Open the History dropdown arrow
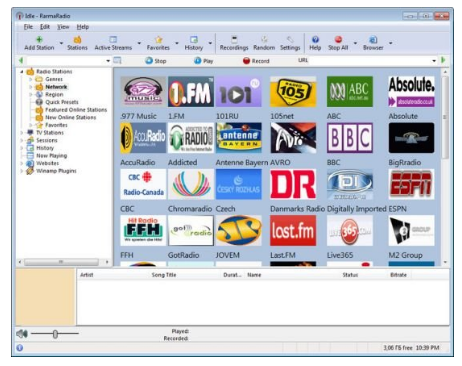462x366 pixels. coord(210,43)
